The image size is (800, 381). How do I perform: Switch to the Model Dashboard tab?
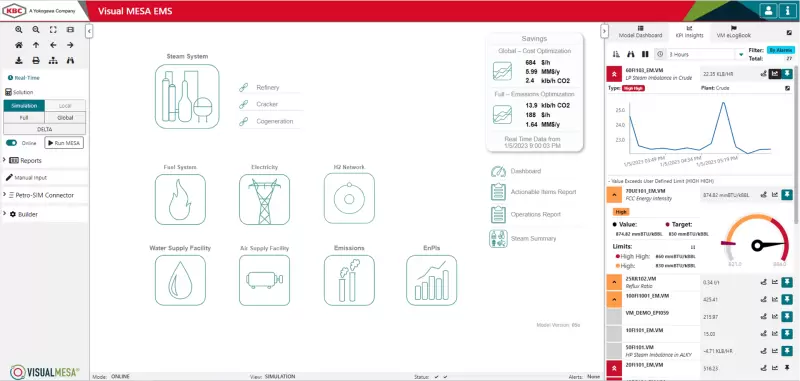click(640, 32)
